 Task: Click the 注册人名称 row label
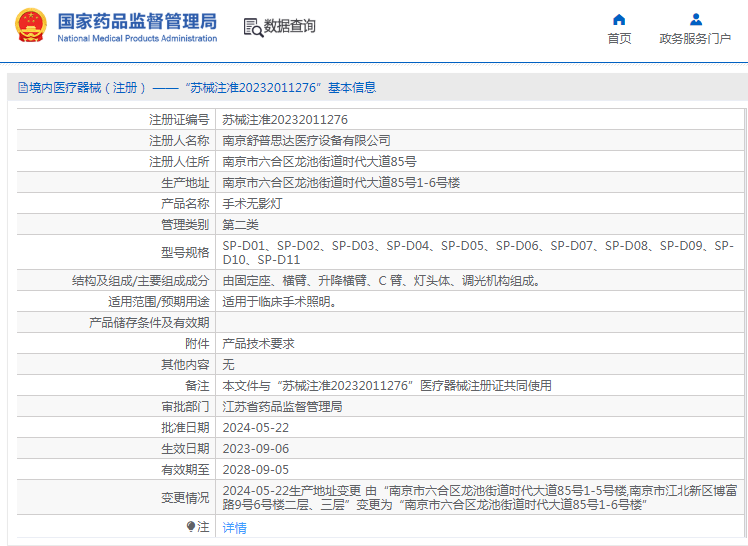[179, 141]
